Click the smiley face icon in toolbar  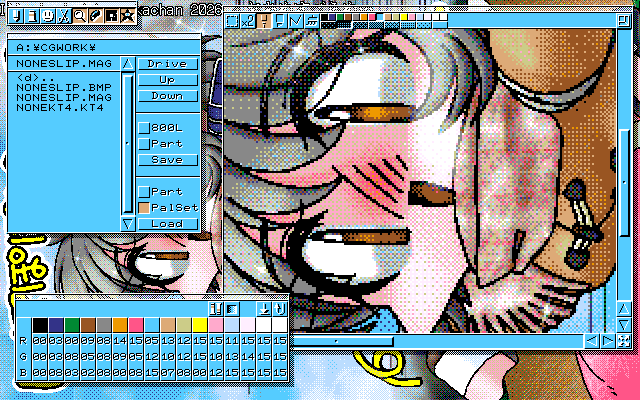click(47, 15)
